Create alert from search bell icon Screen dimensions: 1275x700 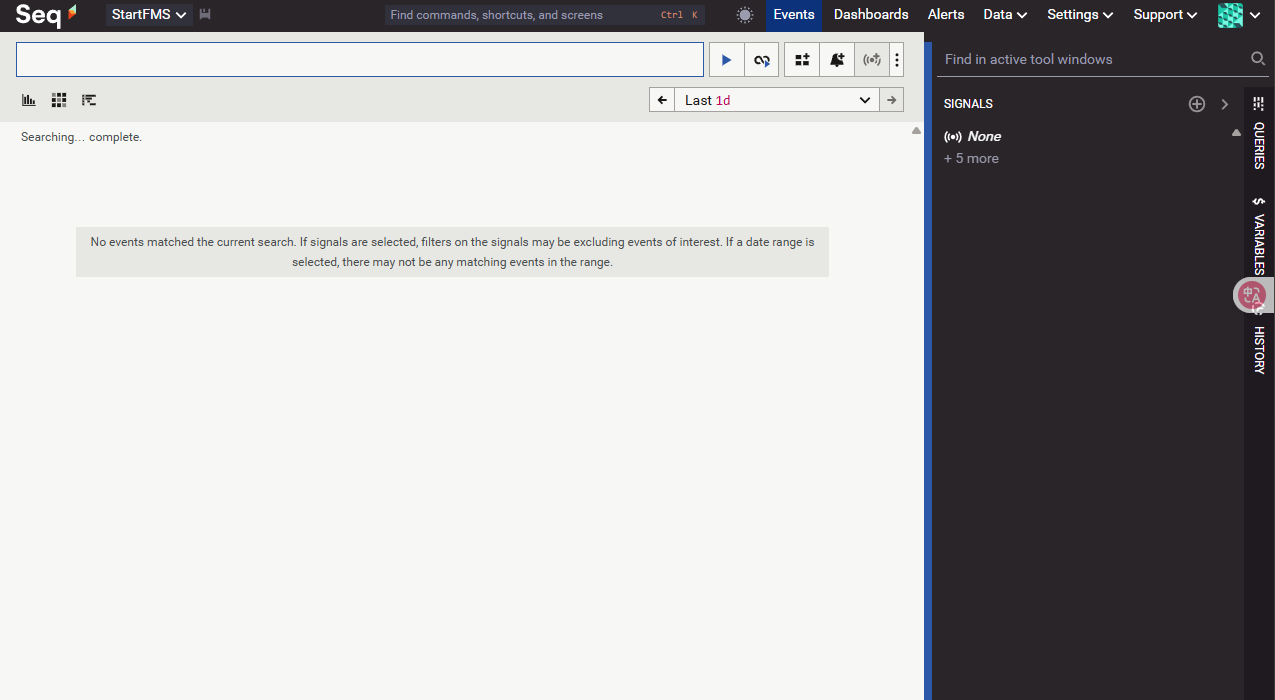point(837,60)
